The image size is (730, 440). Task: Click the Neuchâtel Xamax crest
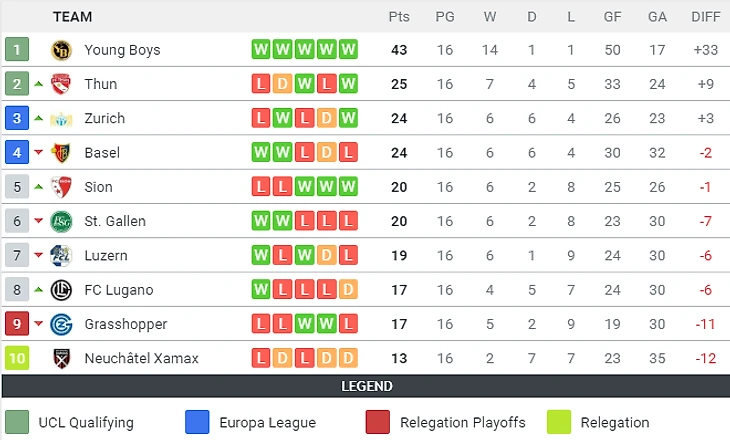(61, 358)
